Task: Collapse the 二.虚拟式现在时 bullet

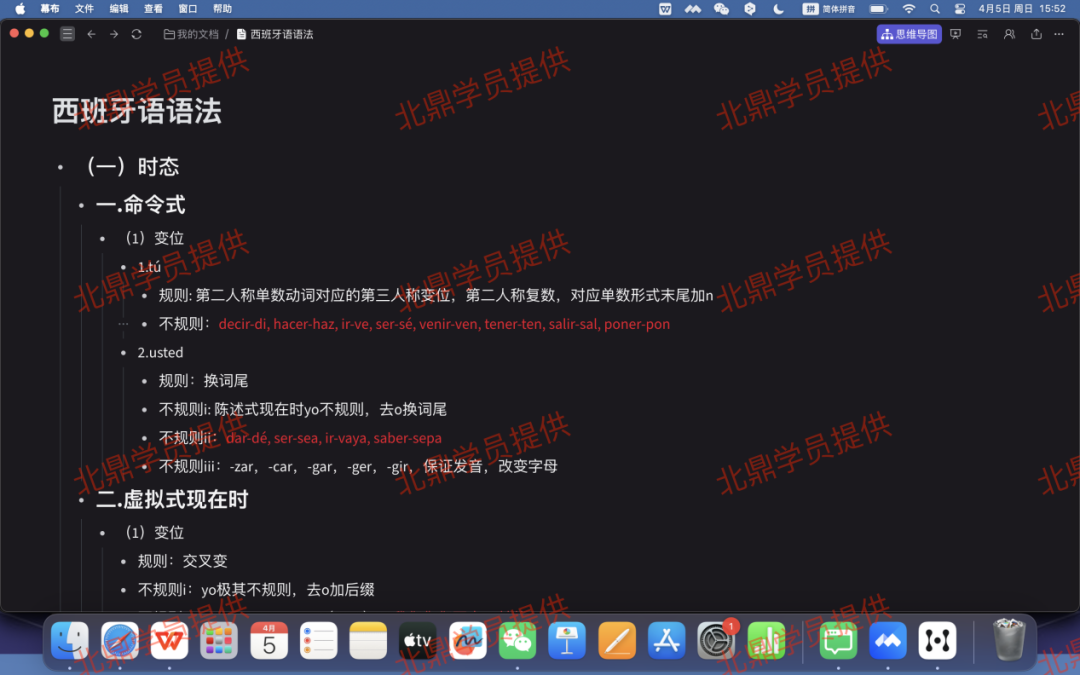Action: click(x=81, y=501)
